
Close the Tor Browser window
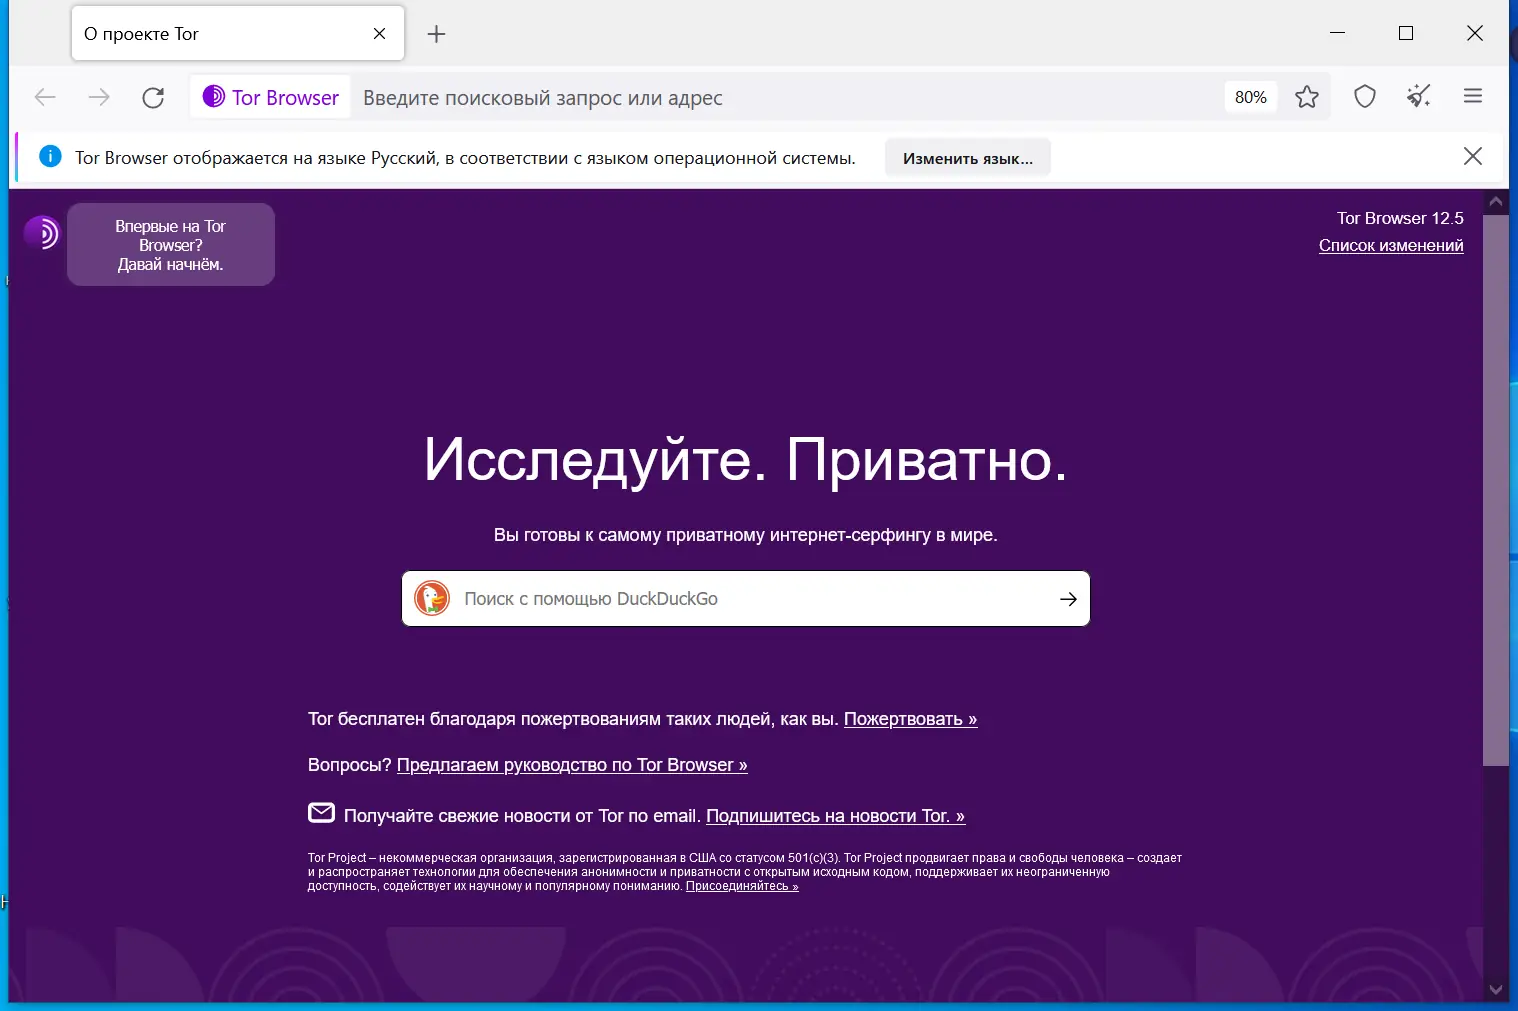pyautogui.click(x=1474, y=33)
